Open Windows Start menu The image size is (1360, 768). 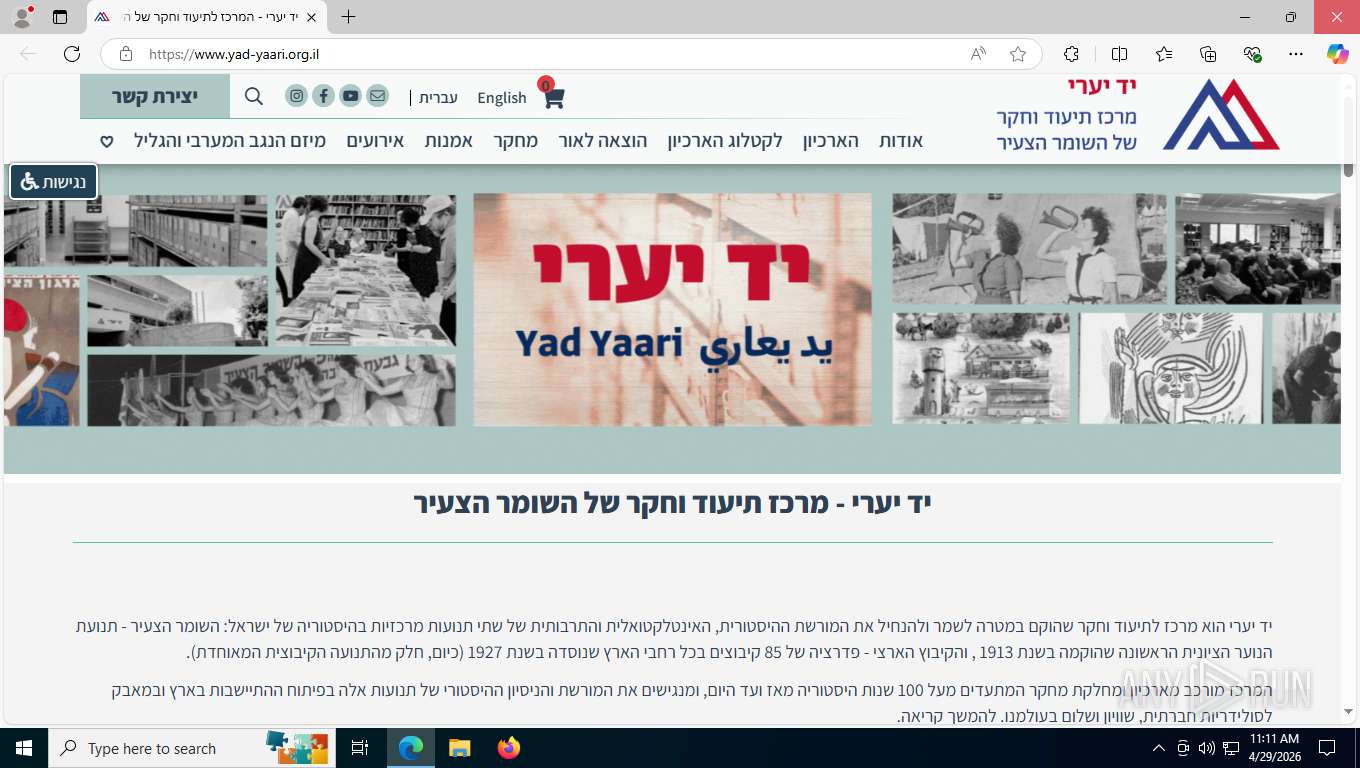24,748
